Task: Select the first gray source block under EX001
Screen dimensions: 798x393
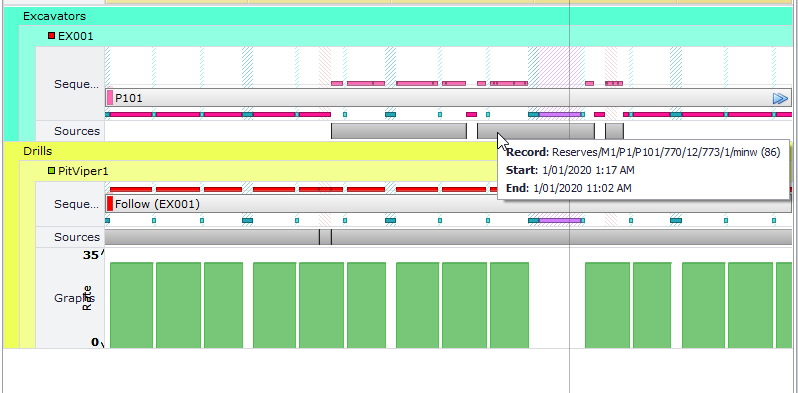Action: (399, 131)
